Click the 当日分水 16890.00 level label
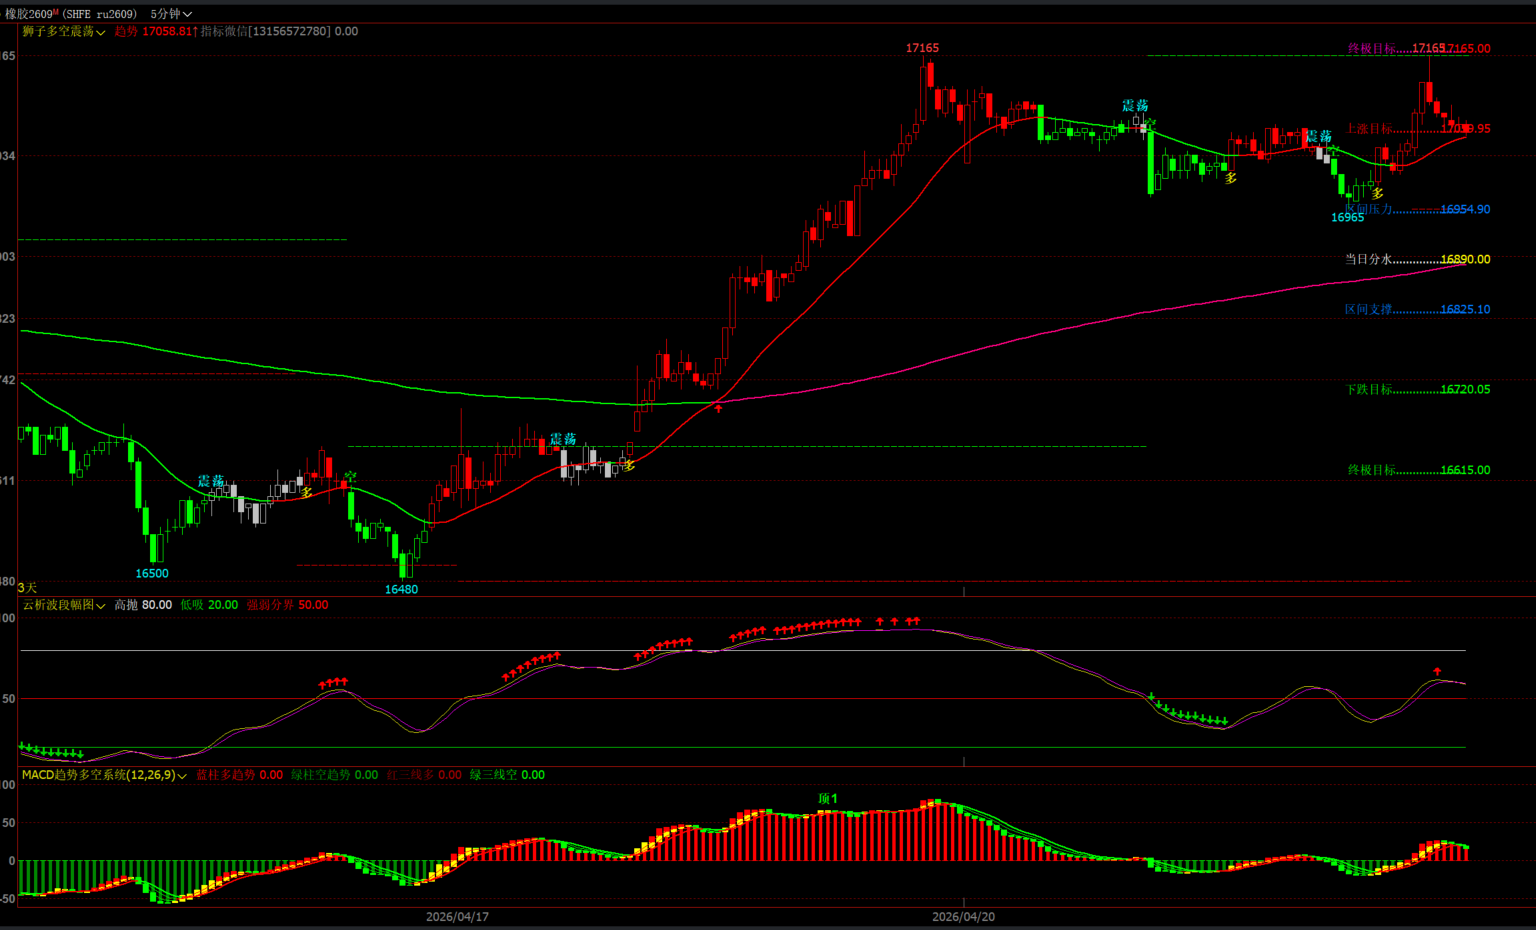The image size is (1536, 930). pos(1417,259)
